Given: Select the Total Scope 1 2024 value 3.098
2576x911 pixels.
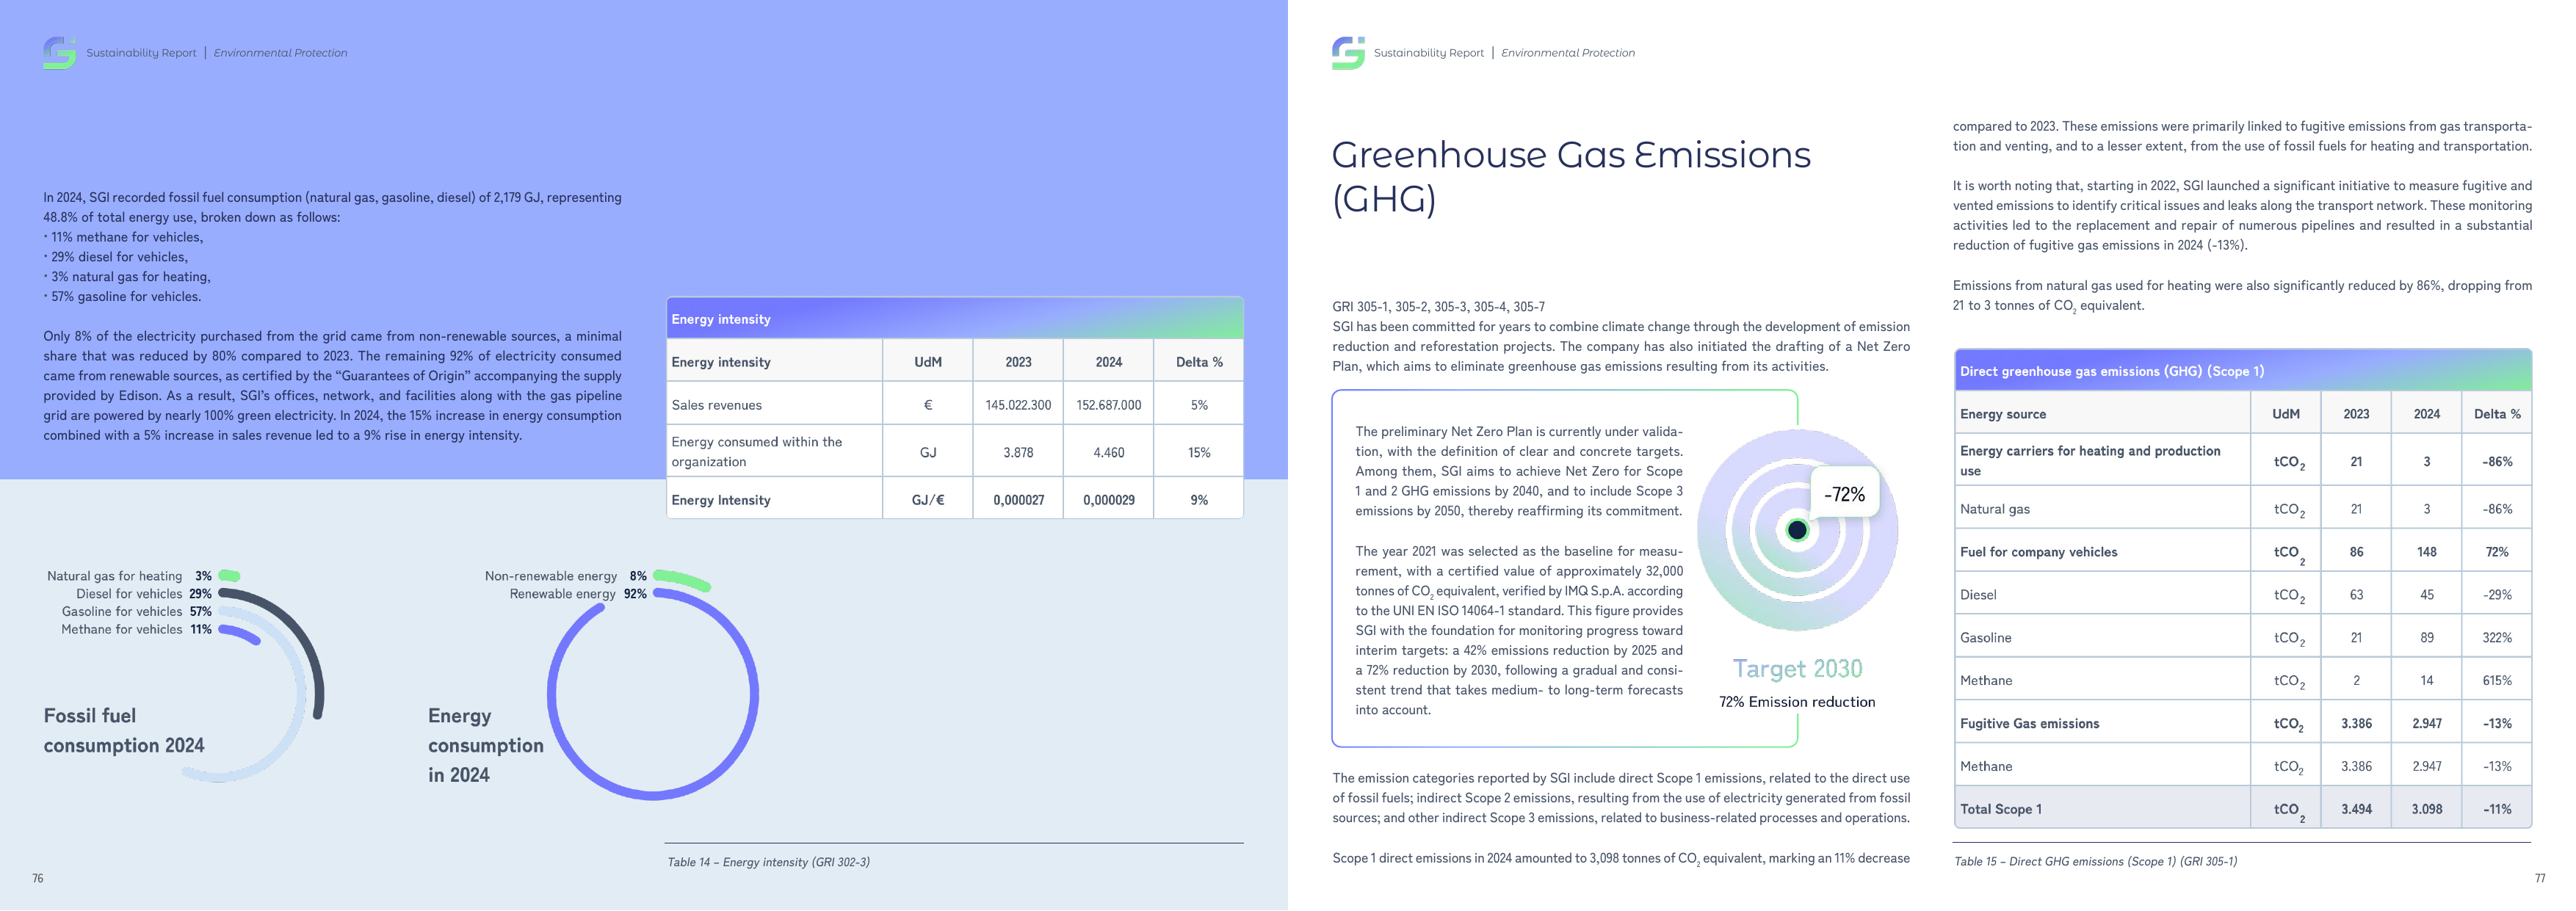Looking at the screenshot, I should [2426, 810].
